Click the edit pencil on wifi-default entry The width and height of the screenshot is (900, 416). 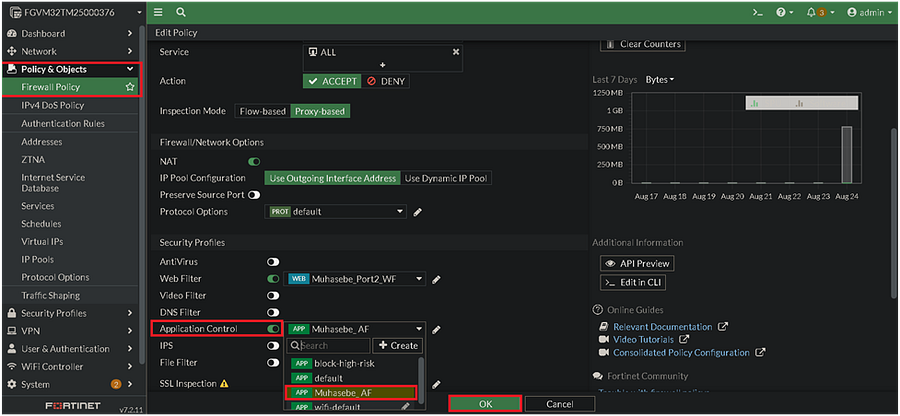tap(405, 406)
